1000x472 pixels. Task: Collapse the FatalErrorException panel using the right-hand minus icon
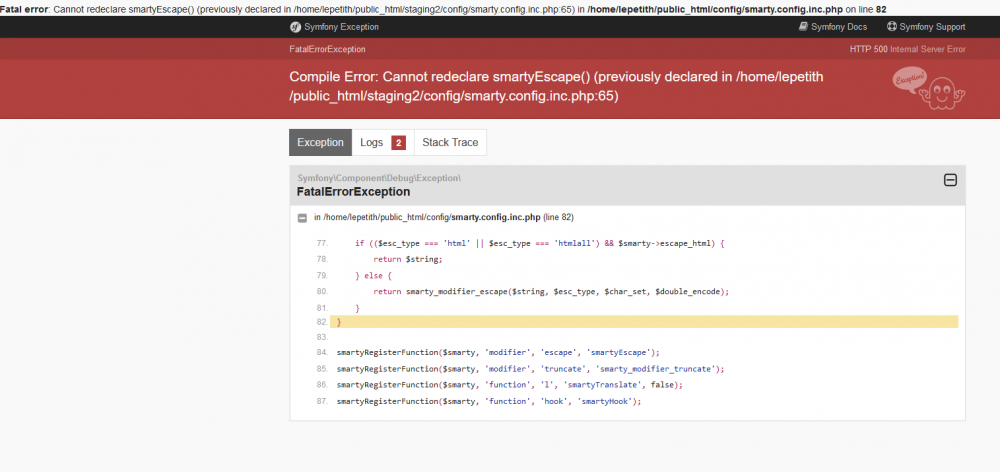coord(951,180)
